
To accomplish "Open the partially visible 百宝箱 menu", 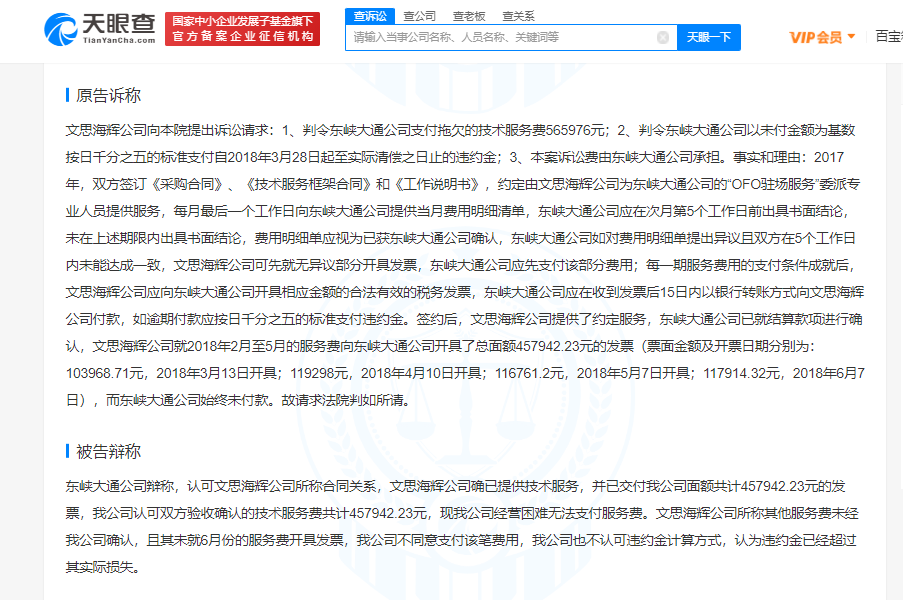I will (x=889, y=36).
